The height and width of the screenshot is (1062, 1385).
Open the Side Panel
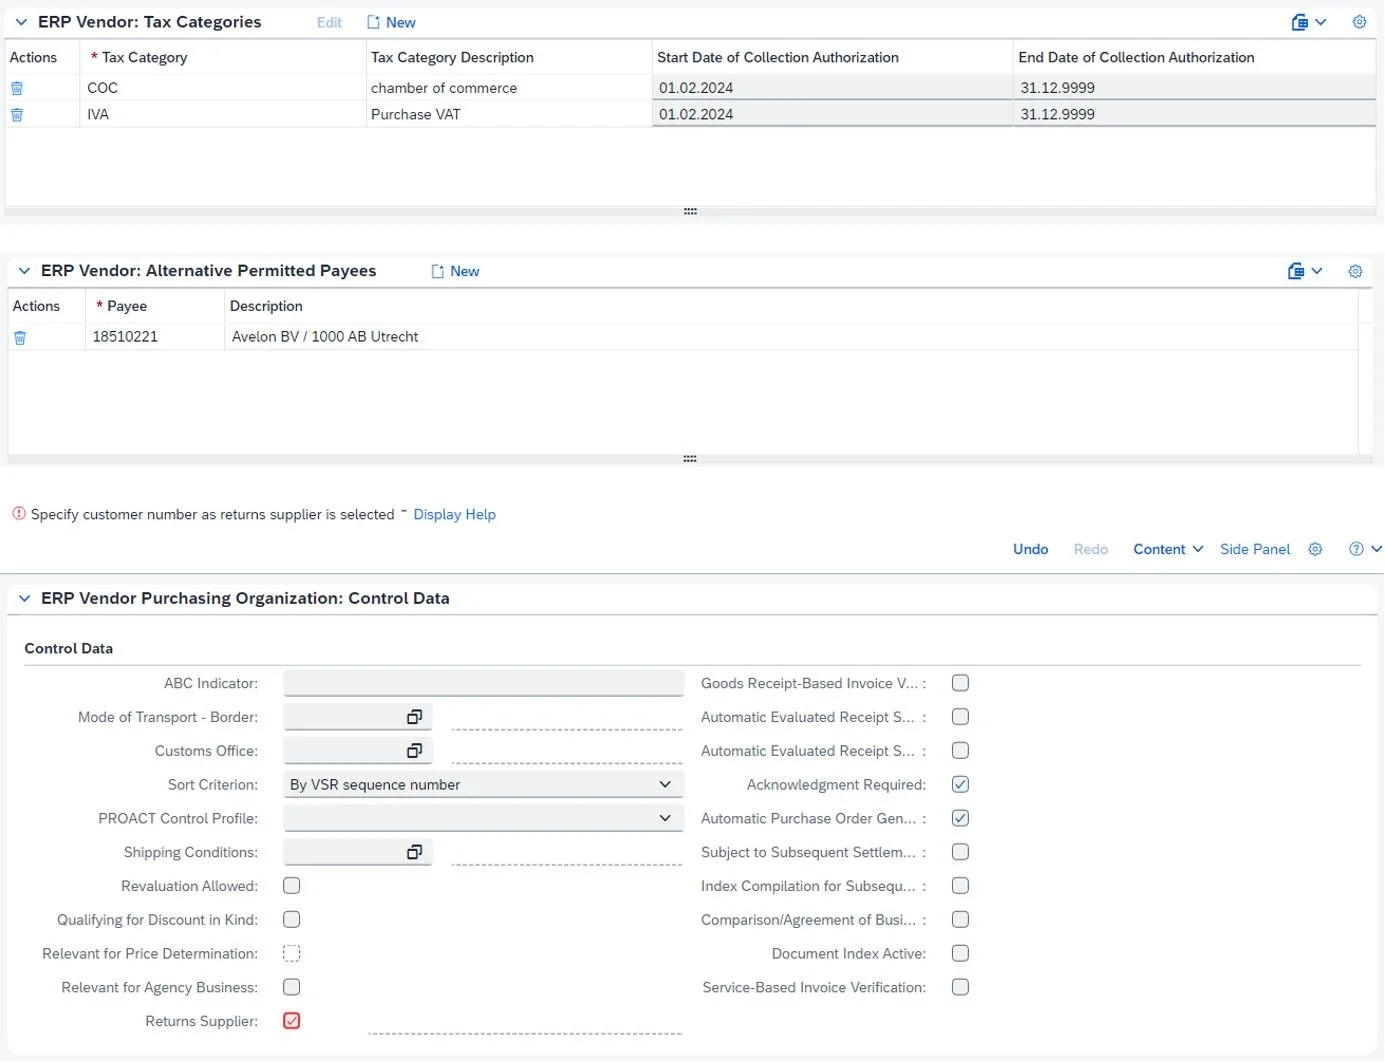(1254, 548)
